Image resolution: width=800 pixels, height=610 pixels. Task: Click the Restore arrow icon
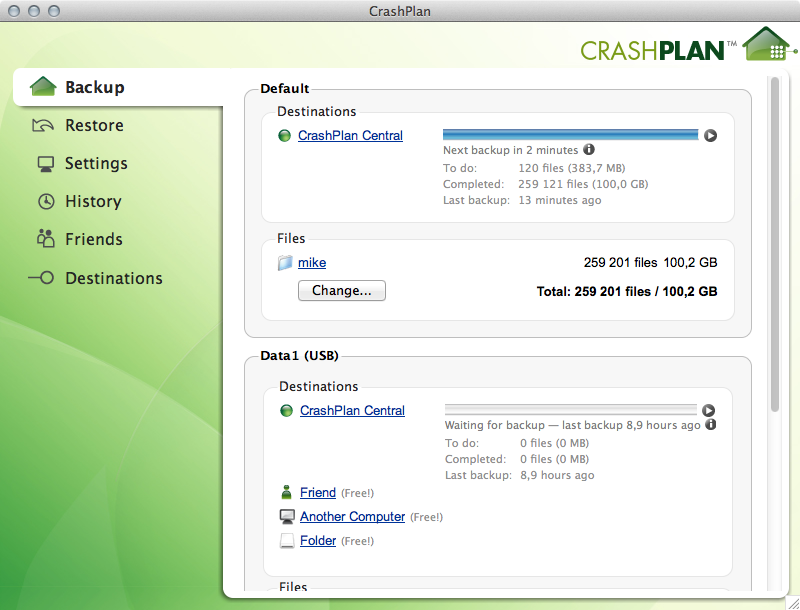[43, 125]
